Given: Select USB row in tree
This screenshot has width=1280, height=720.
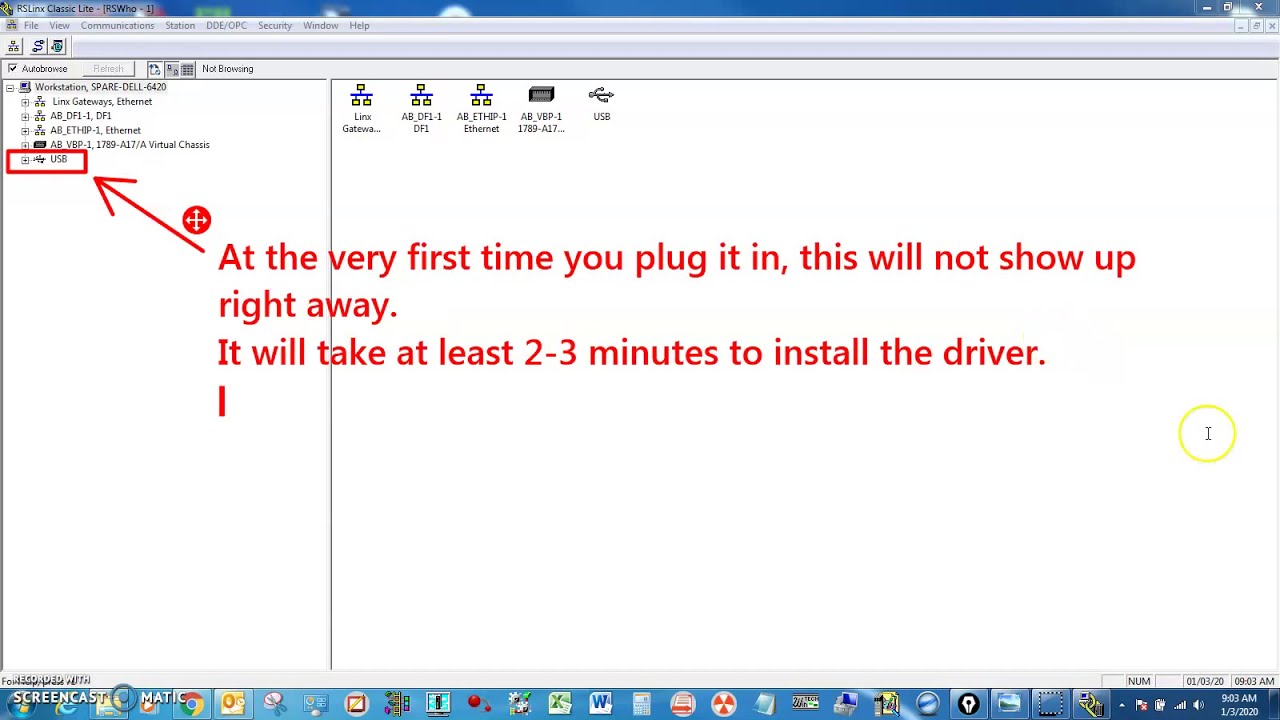Looking at the screenshot, I should 58,160.
